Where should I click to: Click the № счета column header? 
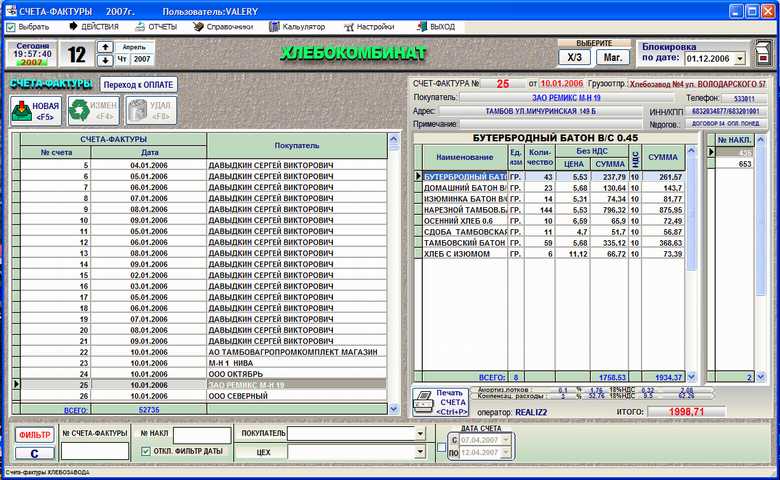click(56, 153)
